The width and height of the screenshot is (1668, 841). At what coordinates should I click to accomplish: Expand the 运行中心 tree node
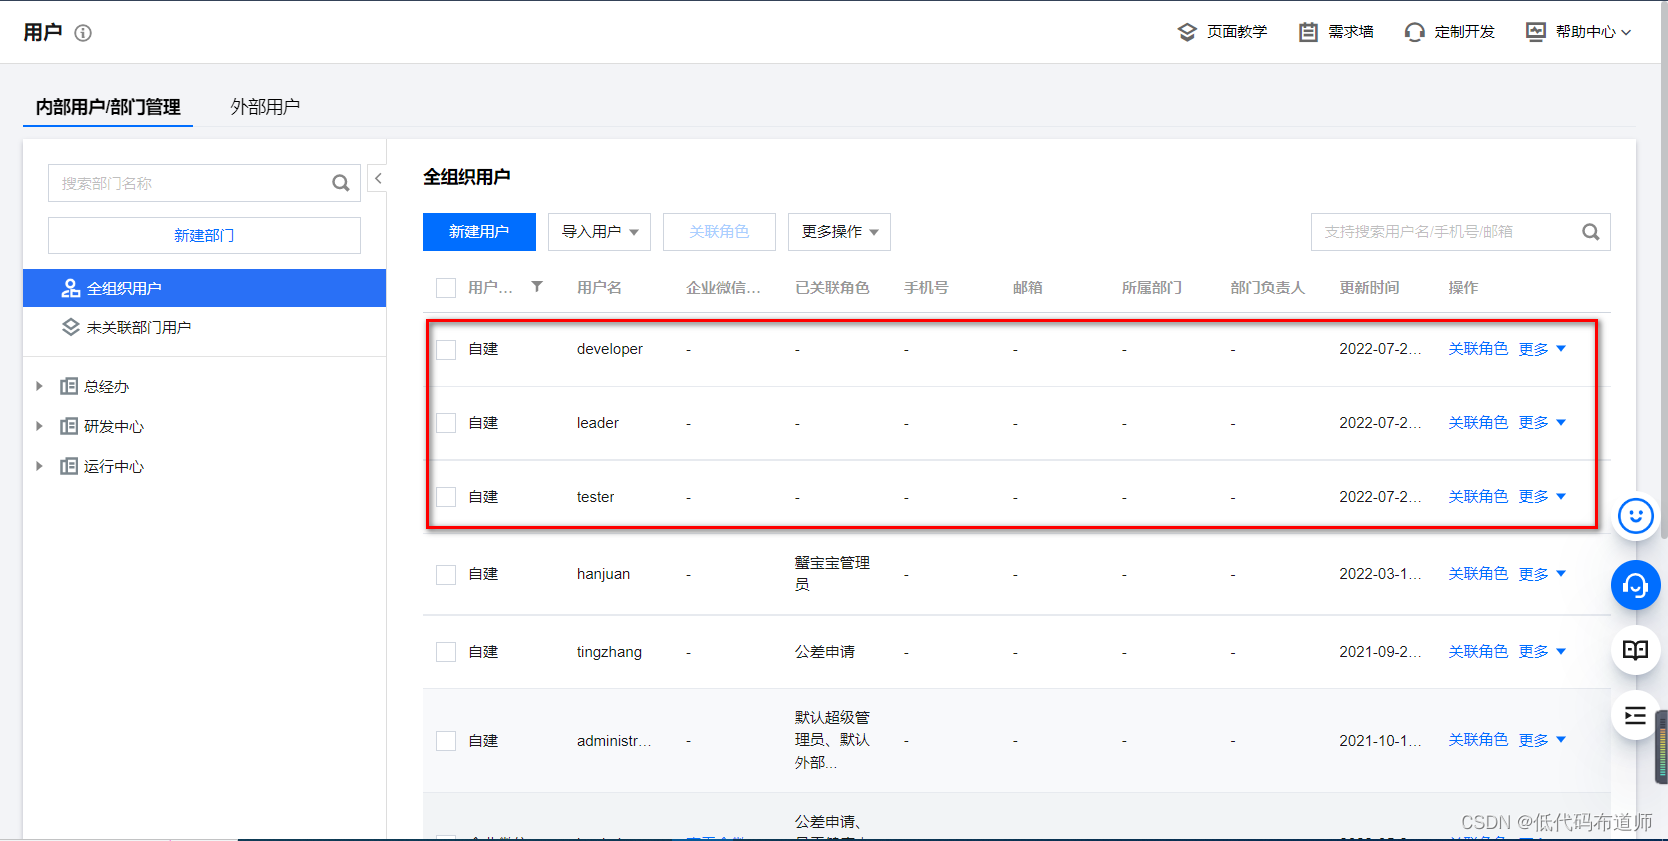[x=39, y=466]
